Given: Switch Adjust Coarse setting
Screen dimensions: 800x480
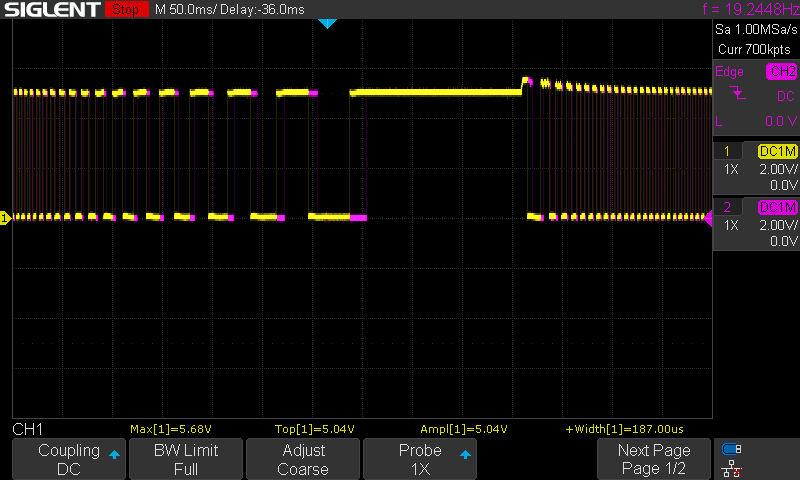Looking at the screenshot, I should [x=303, y=459].
